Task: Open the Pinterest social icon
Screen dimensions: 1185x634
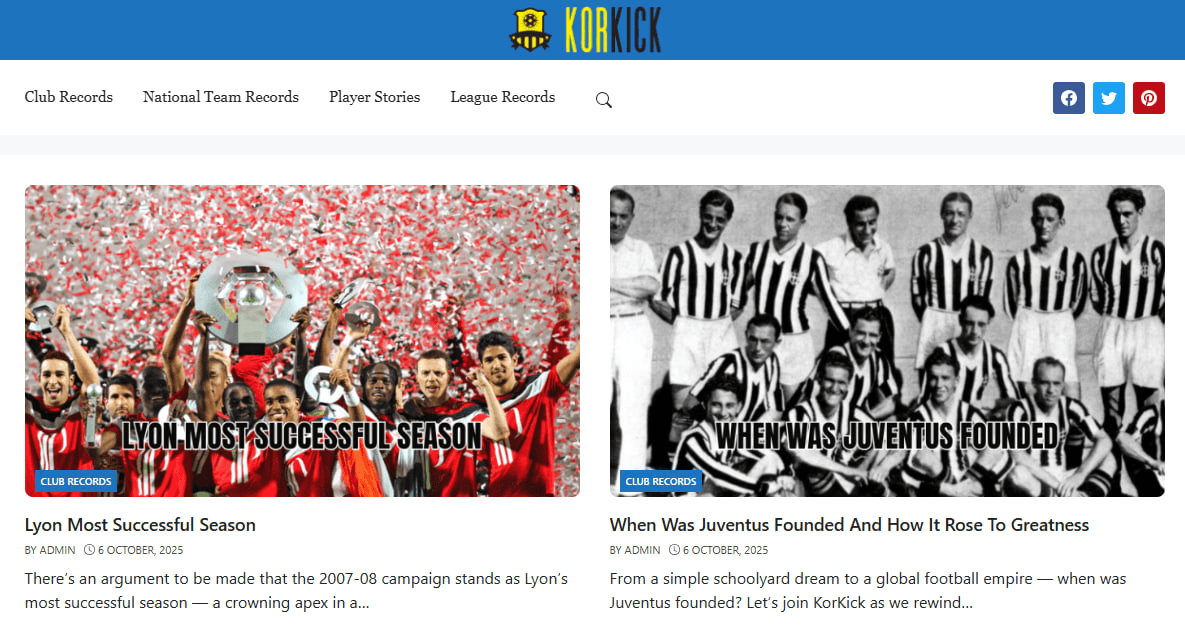Action: click(1149, 98)
